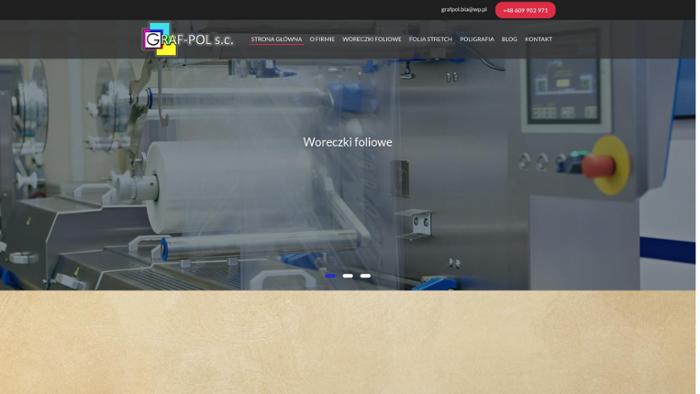
Task: Switch to the second slide dot
Action: tap(348, 276)
